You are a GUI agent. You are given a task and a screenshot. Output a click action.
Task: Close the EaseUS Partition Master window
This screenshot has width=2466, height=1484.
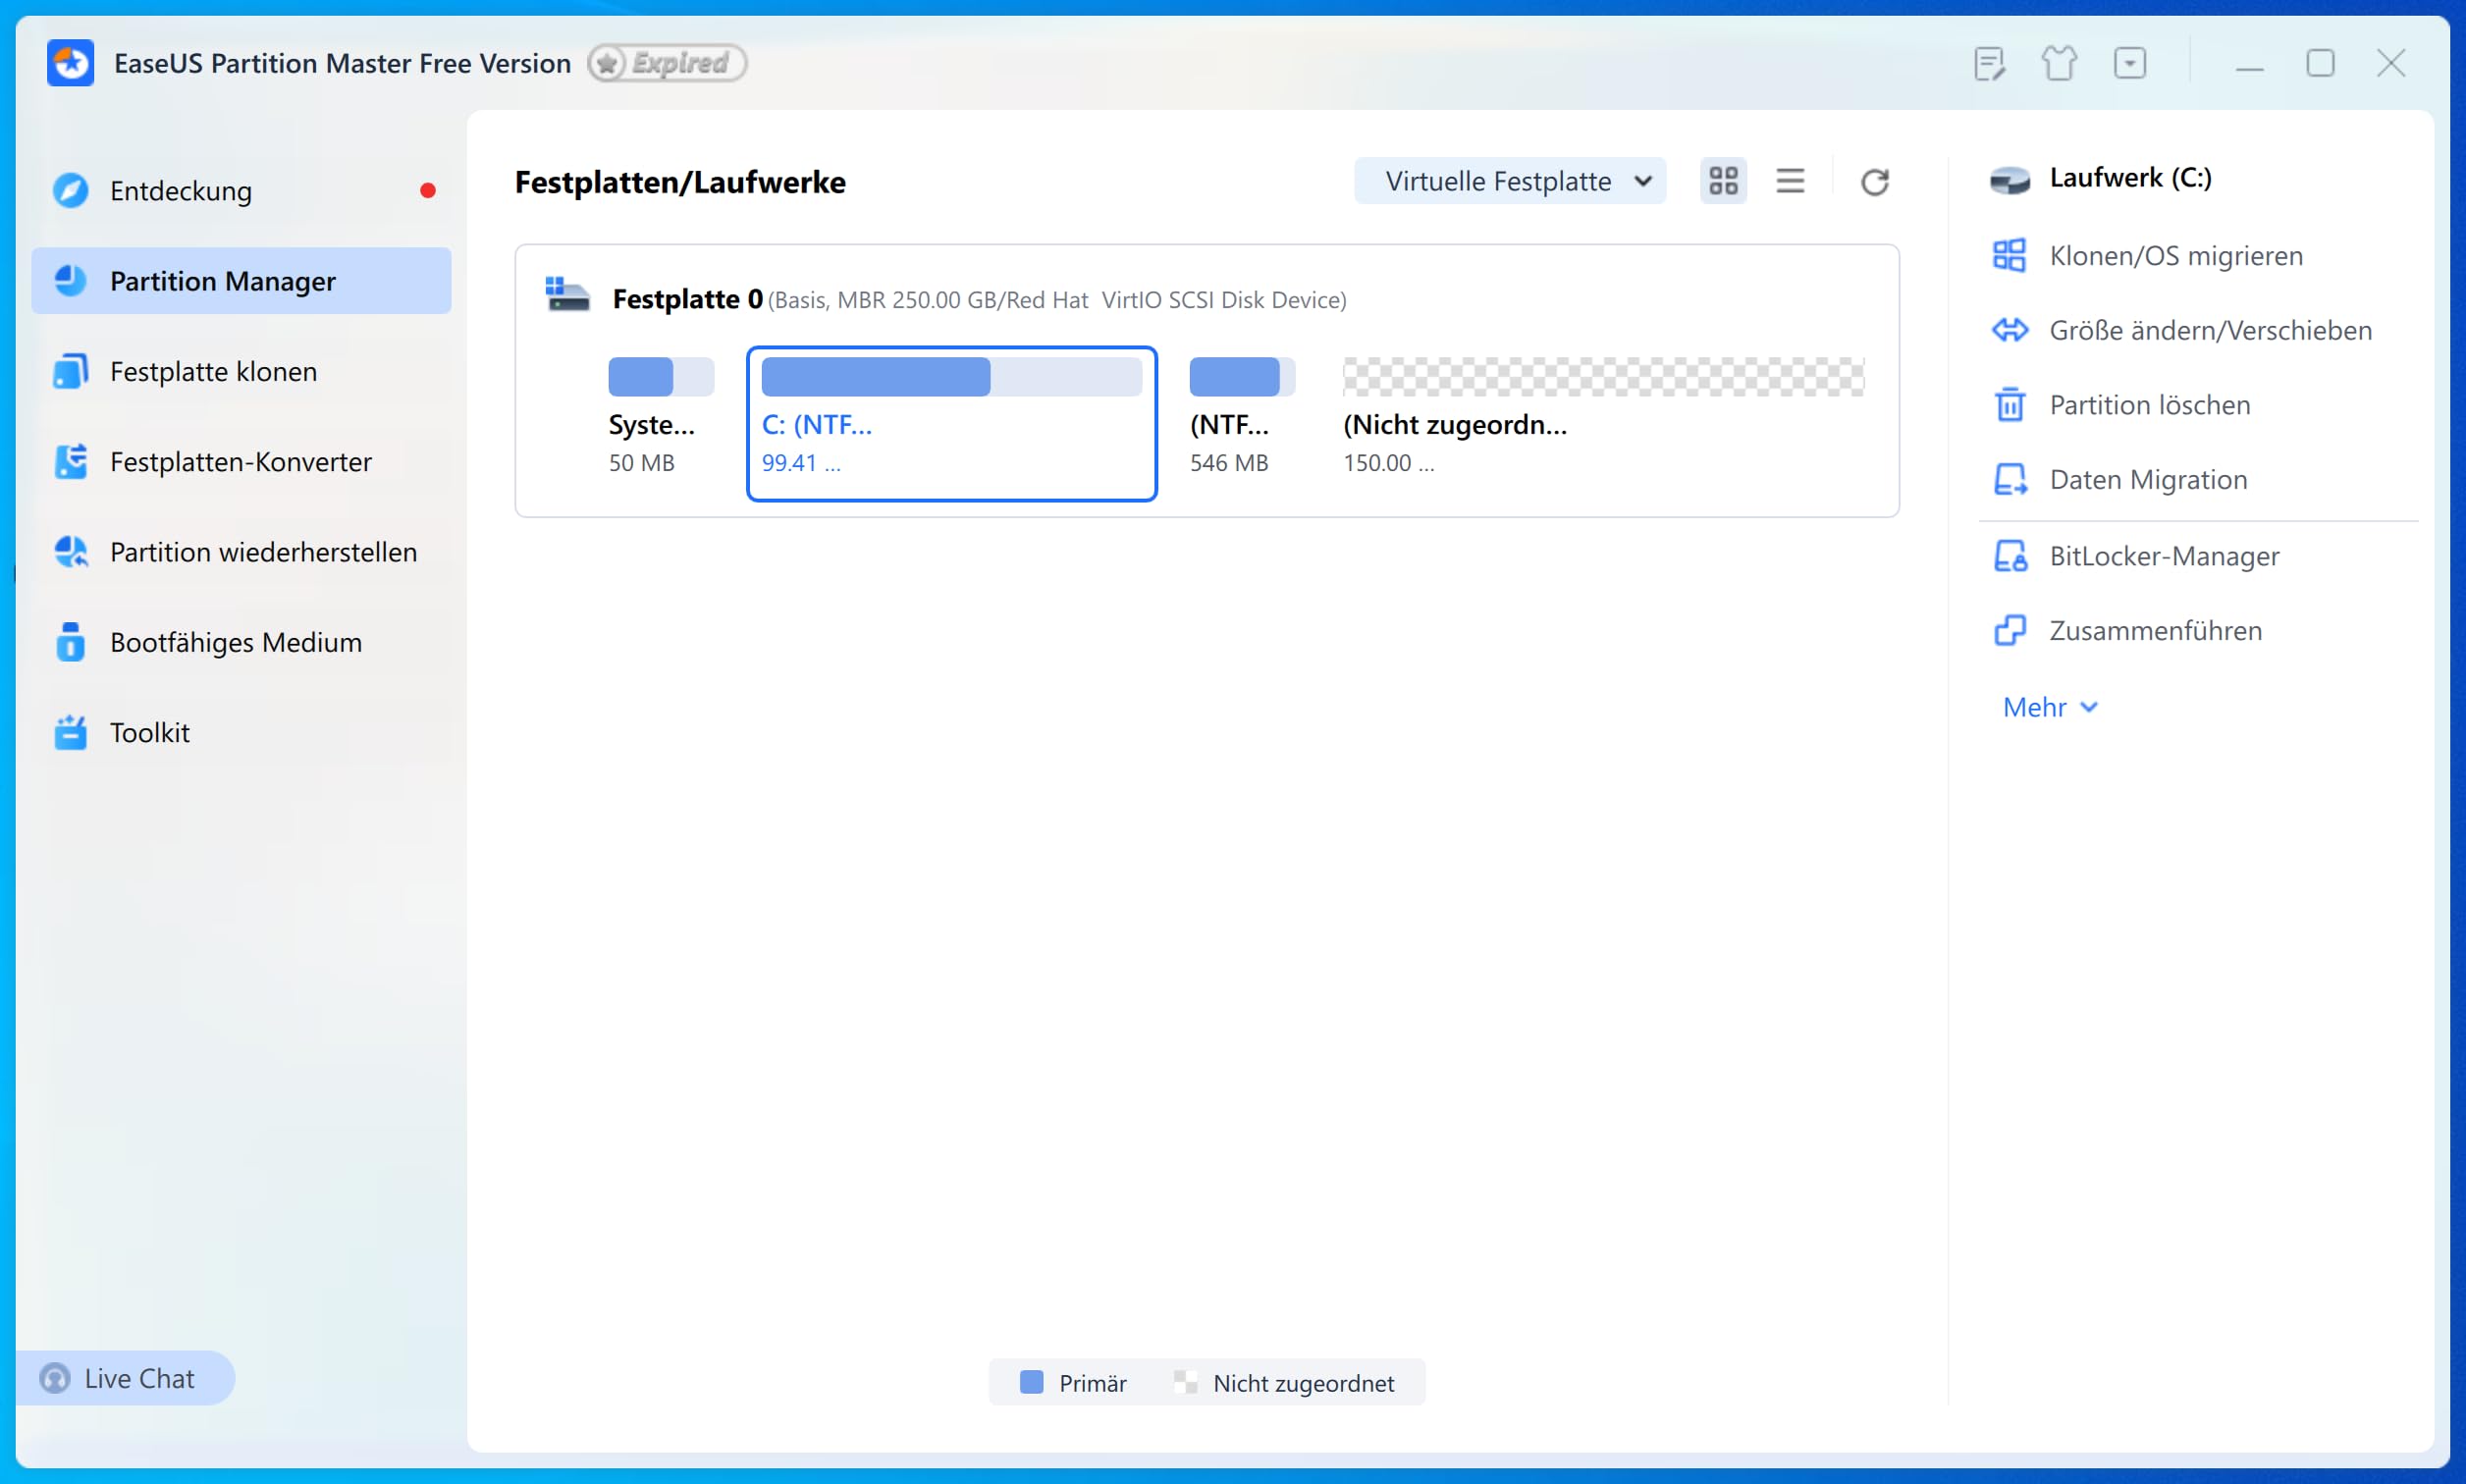click(2391, 63)
